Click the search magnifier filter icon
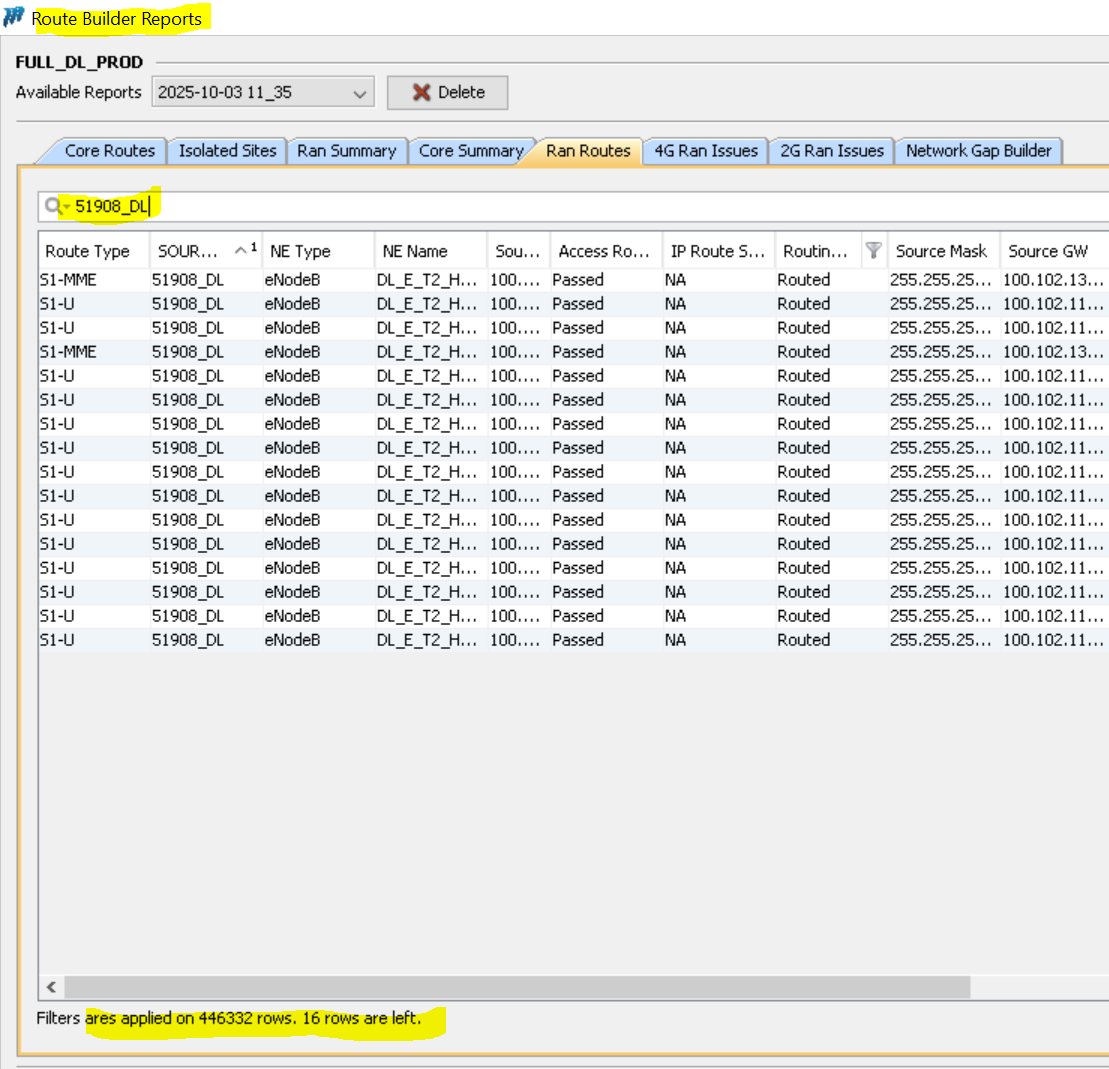1109x1069 pixels. (54, 207)
